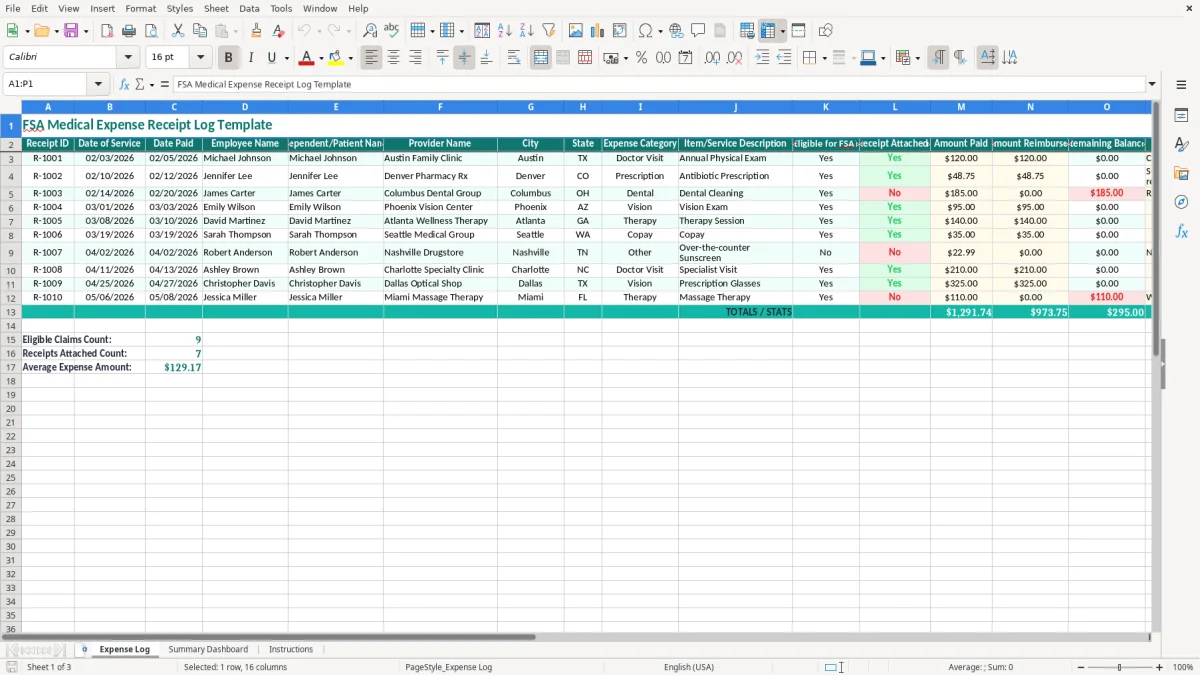Open the Sheet menu
The height and width of the screenshot is (675, 1200).
tap(216, 8)
